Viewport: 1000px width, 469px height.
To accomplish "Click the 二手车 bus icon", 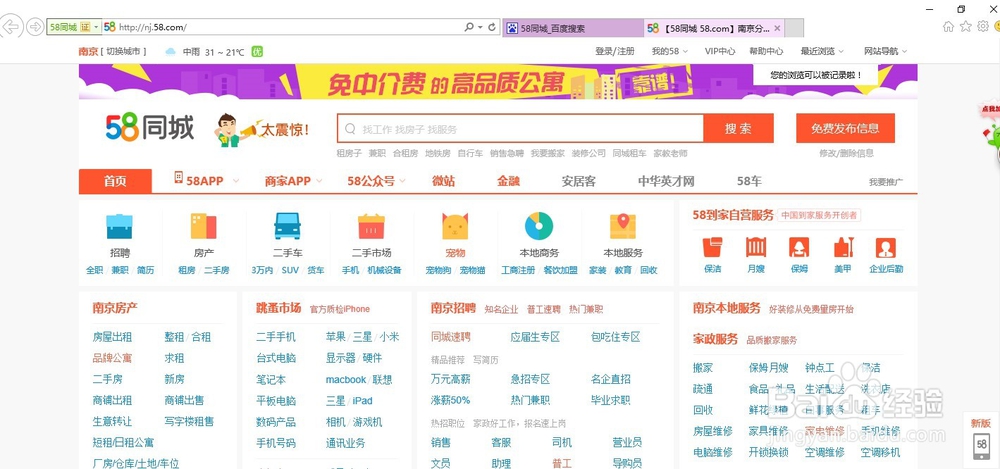I will point(287,226).
